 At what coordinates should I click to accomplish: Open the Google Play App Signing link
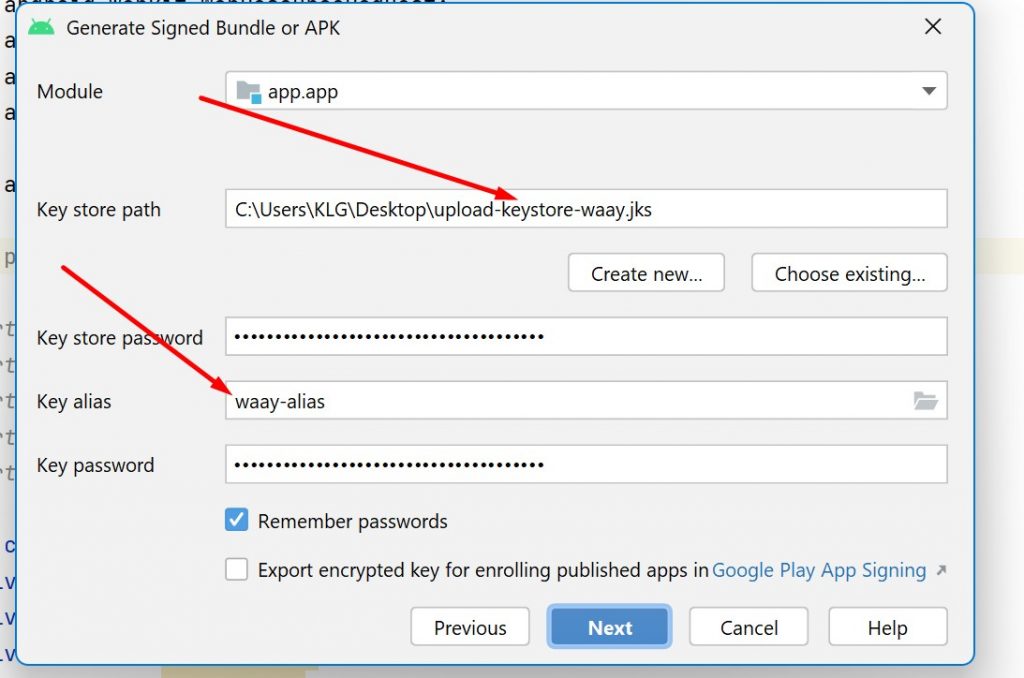coord(819,570)
